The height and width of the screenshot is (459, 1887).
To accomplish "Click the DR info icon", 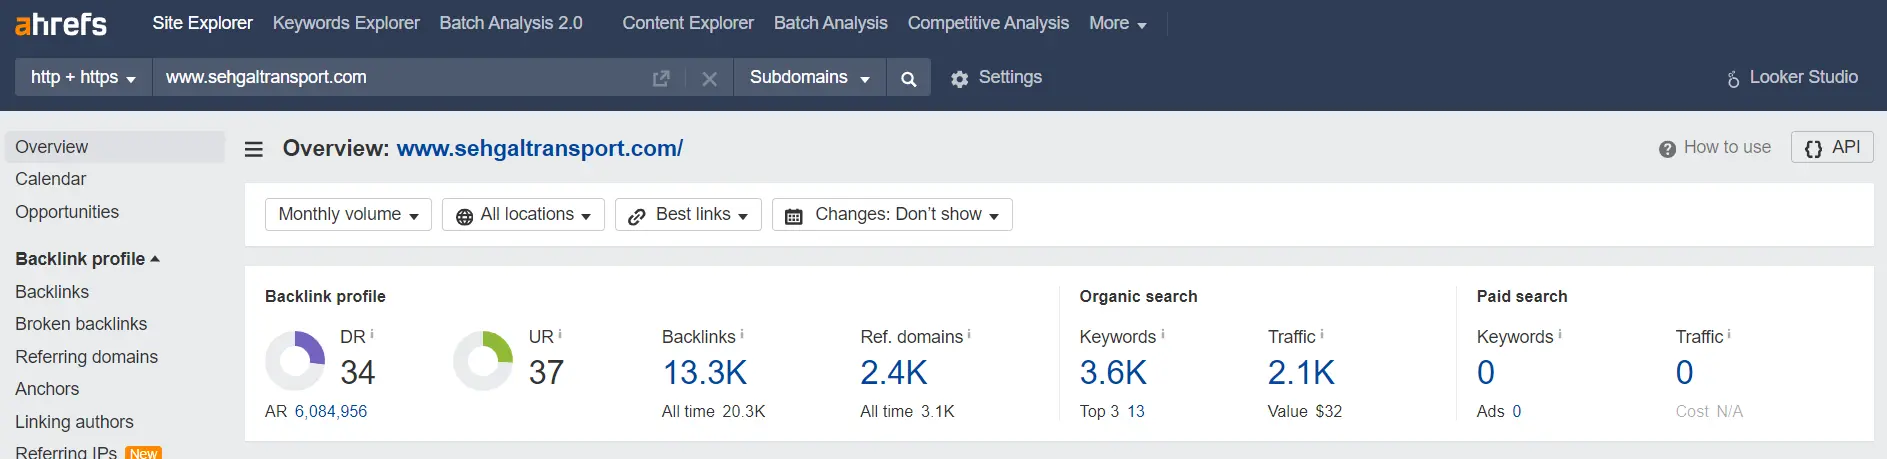I will pos(372,334).
